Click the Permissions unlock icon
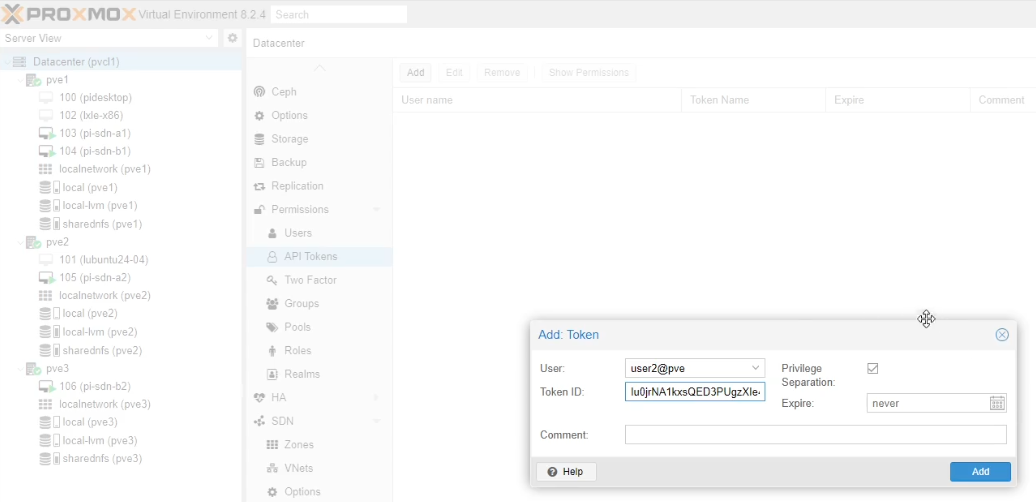 point(260,209)
